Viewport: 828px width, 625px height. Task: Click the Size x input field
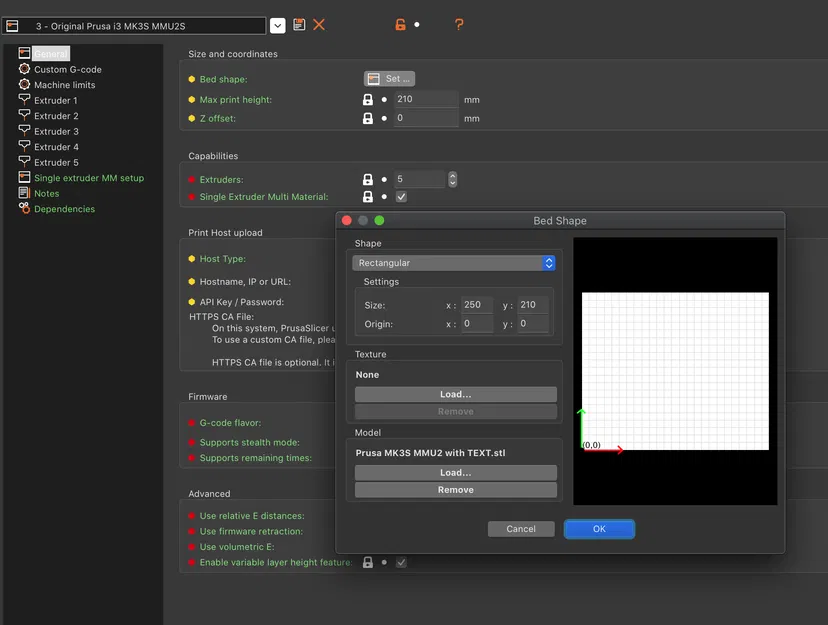tap(477, 305)
